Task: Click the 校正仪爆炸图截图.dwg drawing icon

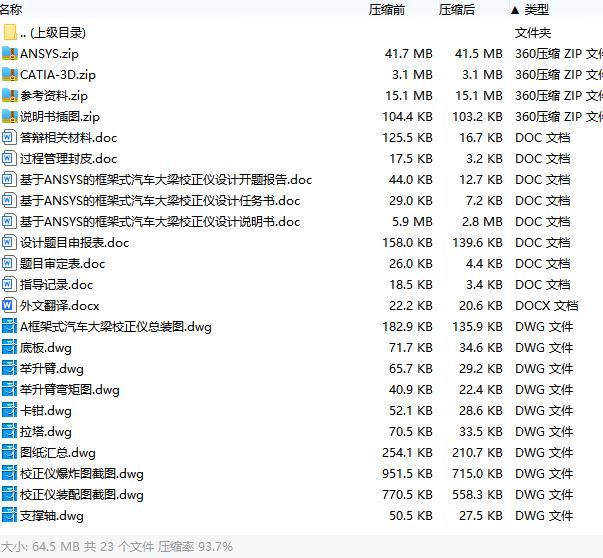Action: 9,473
